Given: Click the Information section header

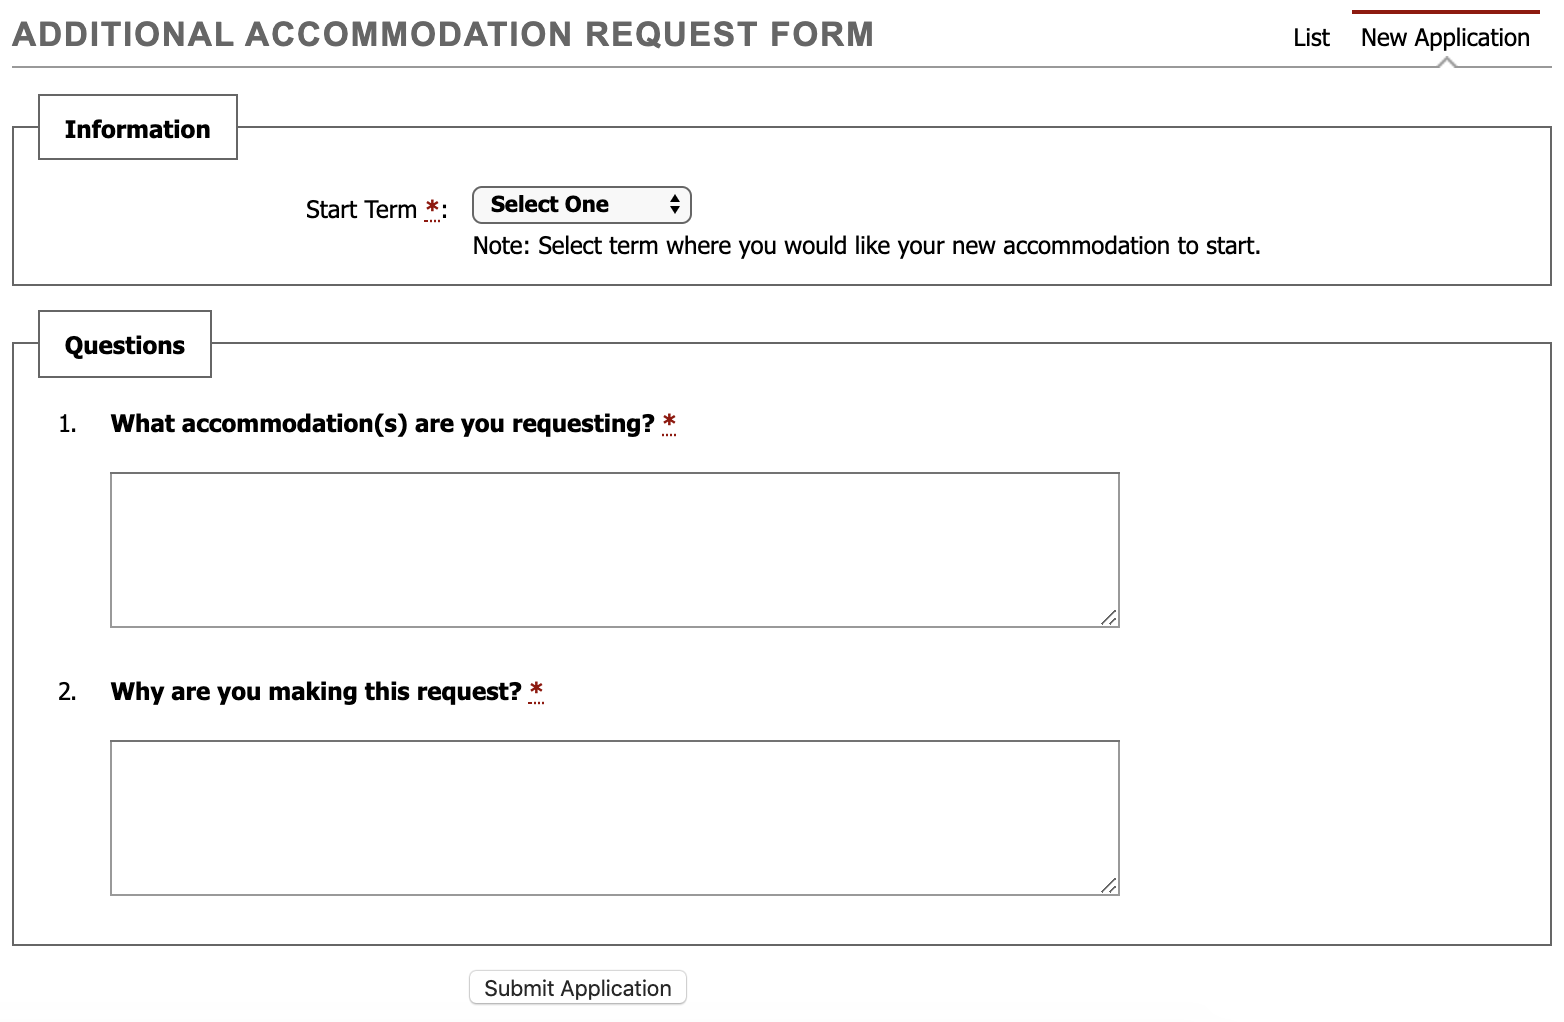Looking at the screenshot, I should (137, 128).
